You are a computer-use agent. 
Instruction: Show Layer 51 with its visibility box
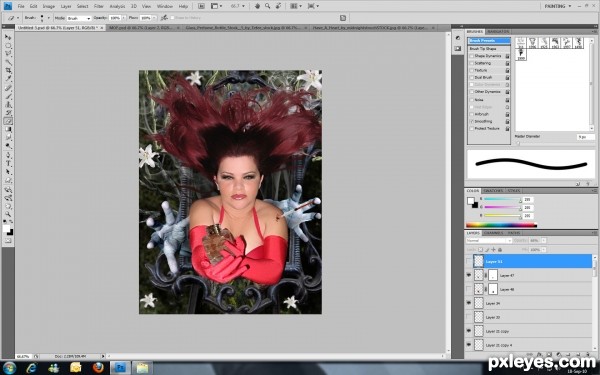click(469, 261)
